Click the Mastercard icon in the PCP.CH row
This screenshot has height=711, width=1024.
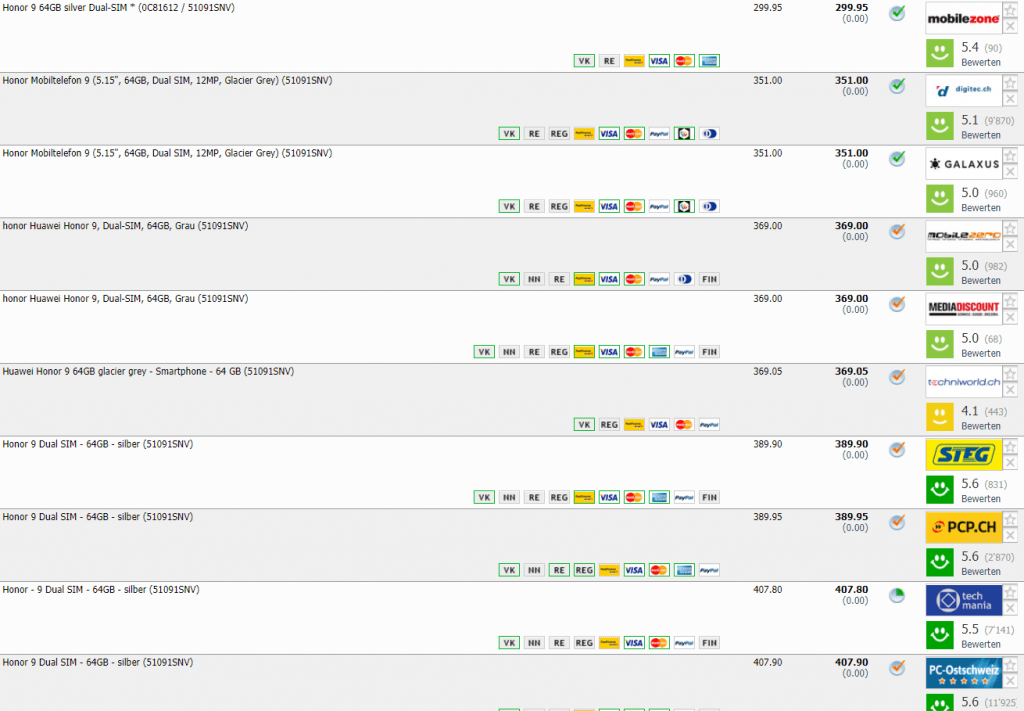659,570
